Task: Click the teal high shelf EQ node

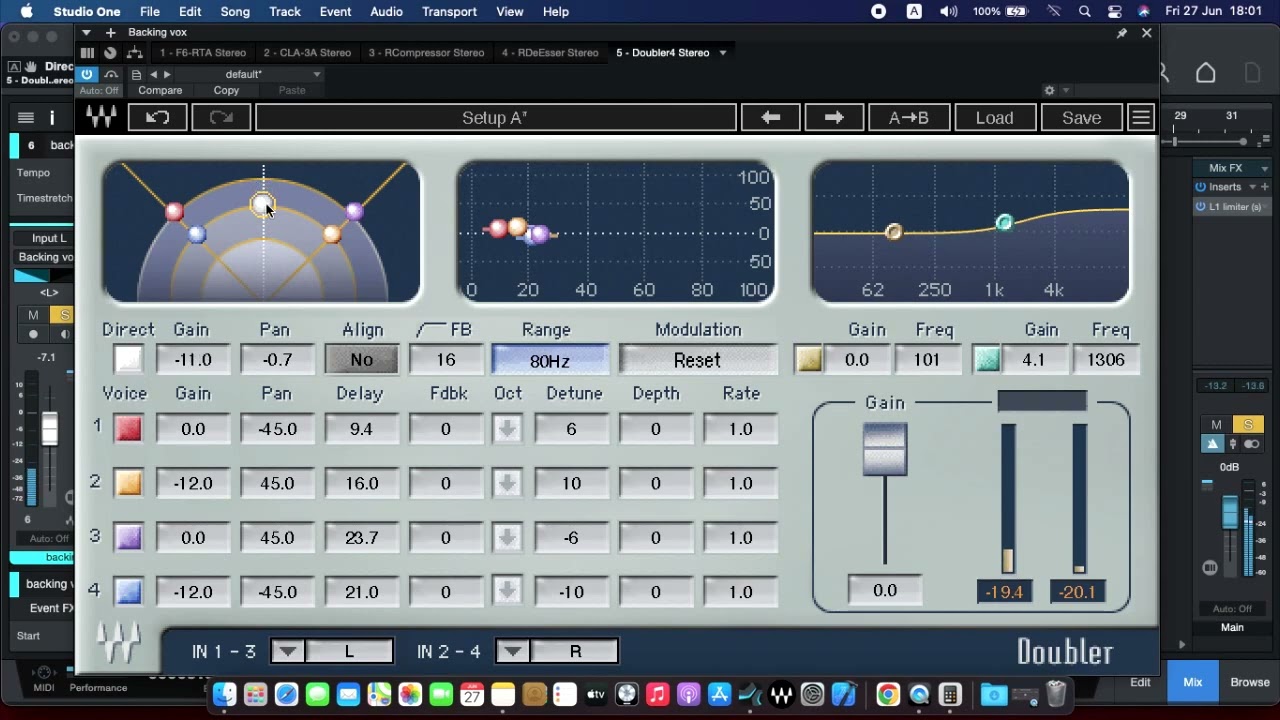Action: [x=1004, y=222]
